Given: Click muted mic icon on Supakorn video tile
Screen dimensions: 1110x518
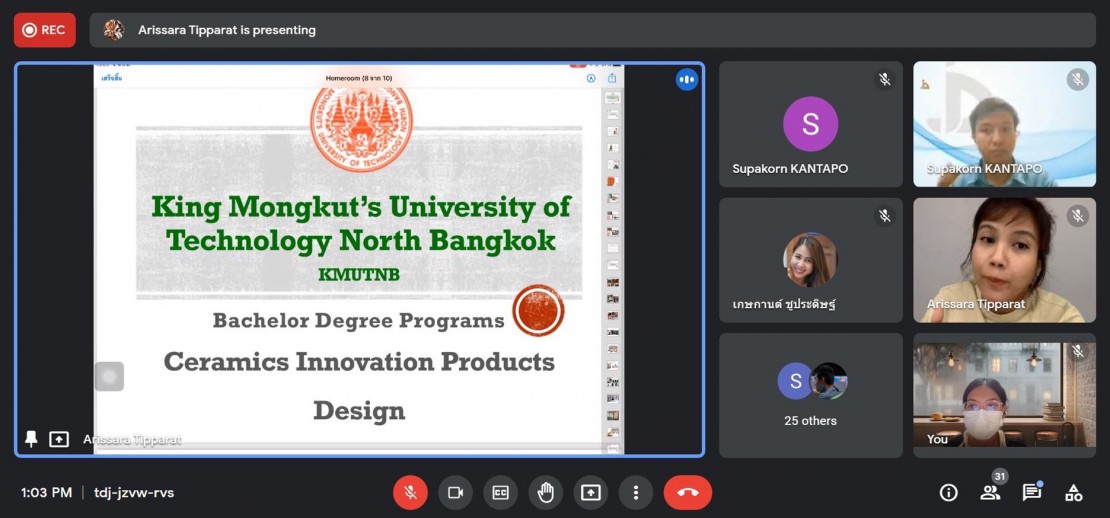Looking at the screenshot, I should coord(1077,79).
